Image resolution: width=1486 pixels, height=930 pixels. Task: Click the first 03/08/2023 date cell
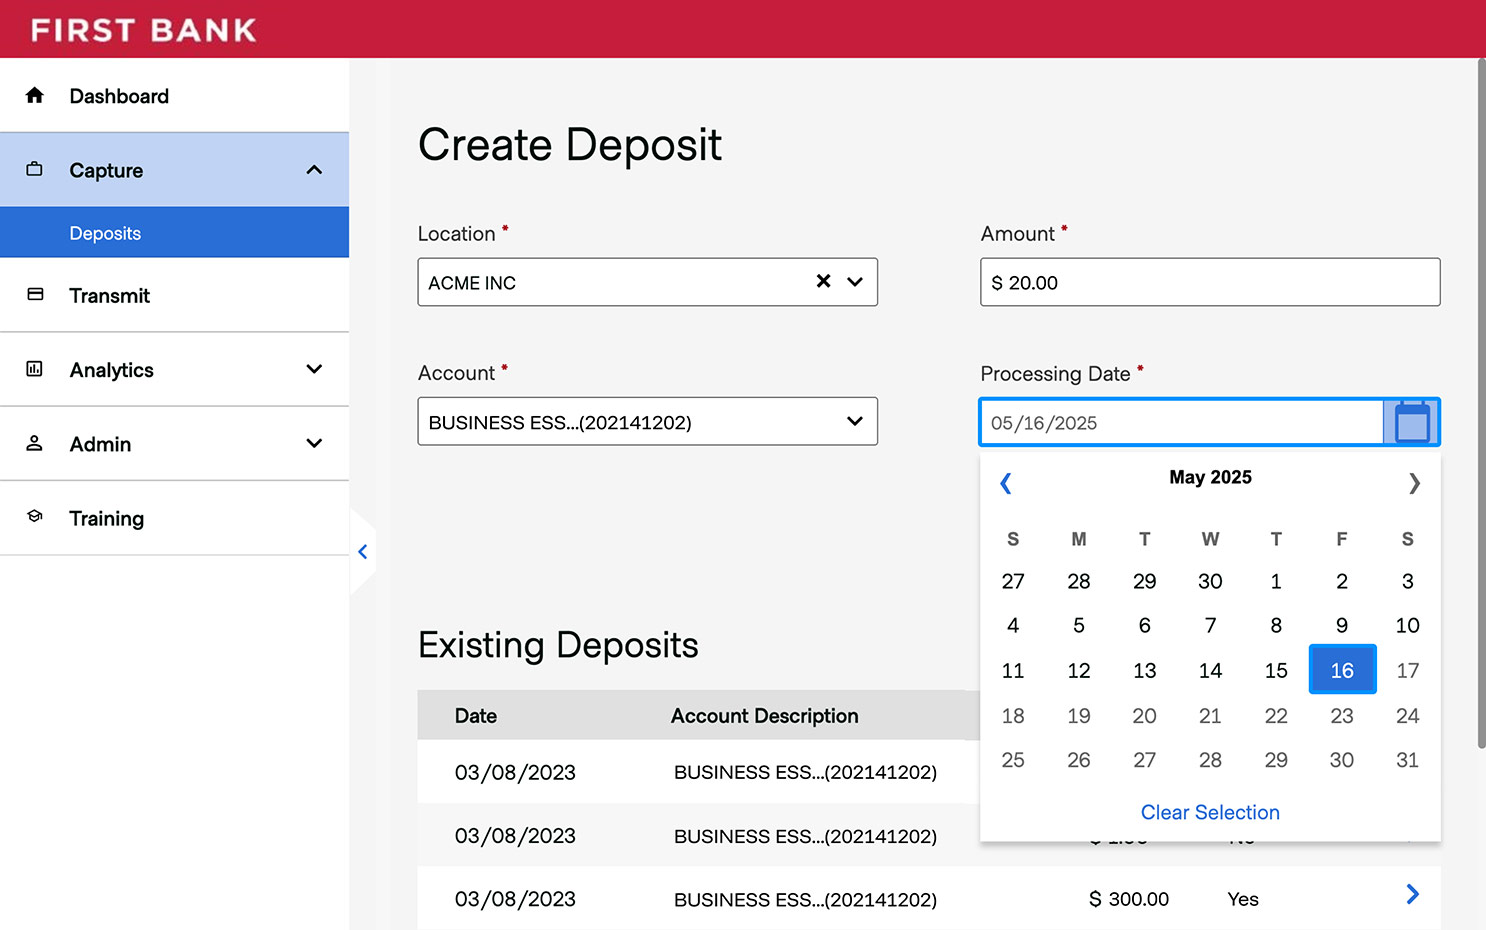point(515,772)
